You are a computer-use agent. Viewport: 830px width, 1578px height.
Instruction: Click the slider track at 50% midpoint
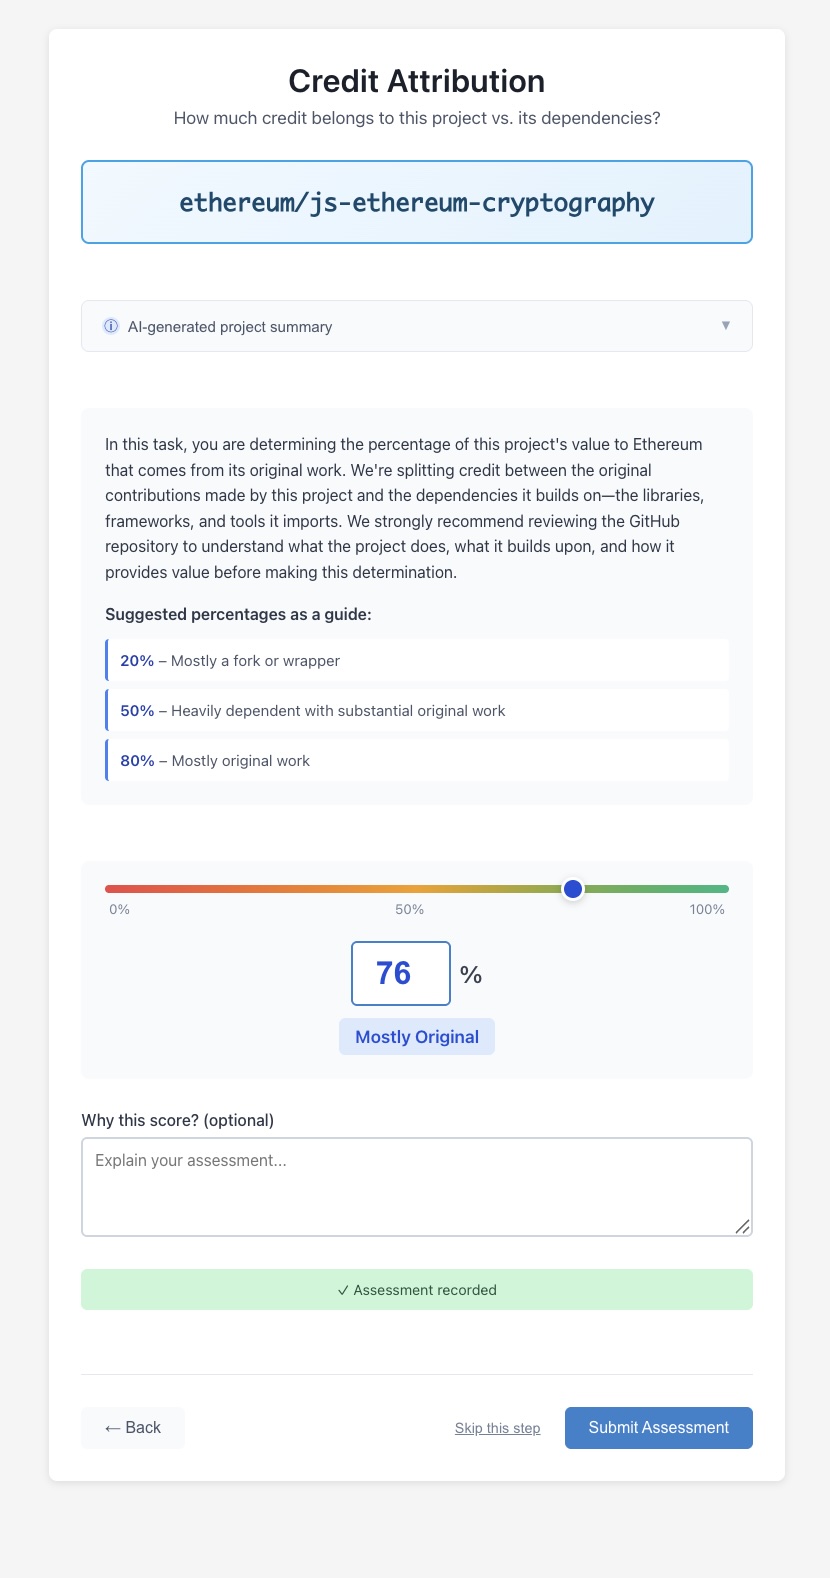tap(417, 889)
